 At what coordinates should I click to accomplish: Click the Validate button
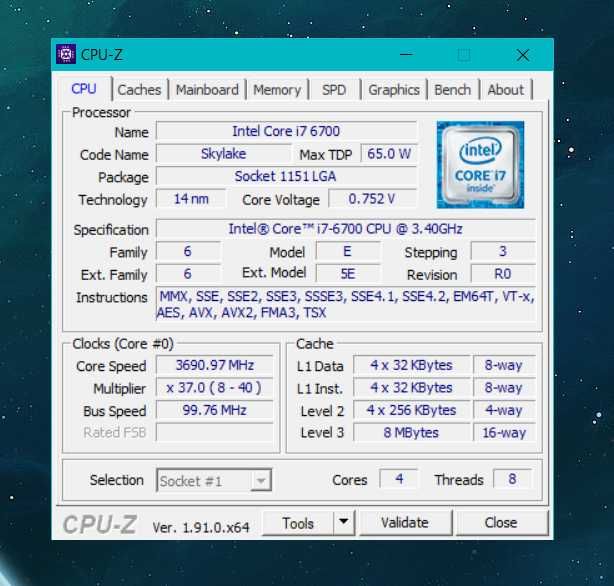pyautogui.click(x=405, y=523)
